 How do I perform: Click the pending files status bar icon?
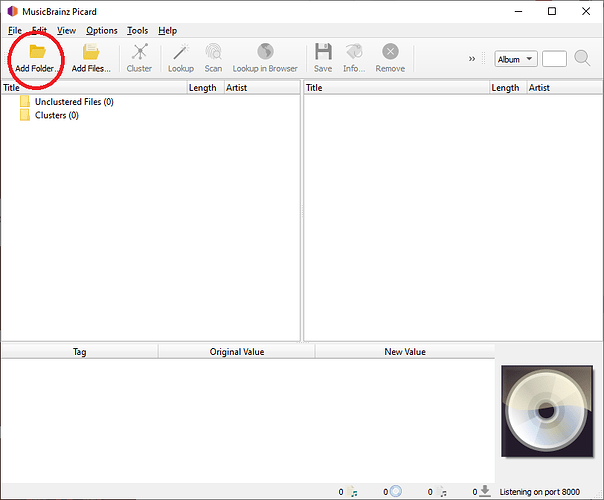click(442, 492)
